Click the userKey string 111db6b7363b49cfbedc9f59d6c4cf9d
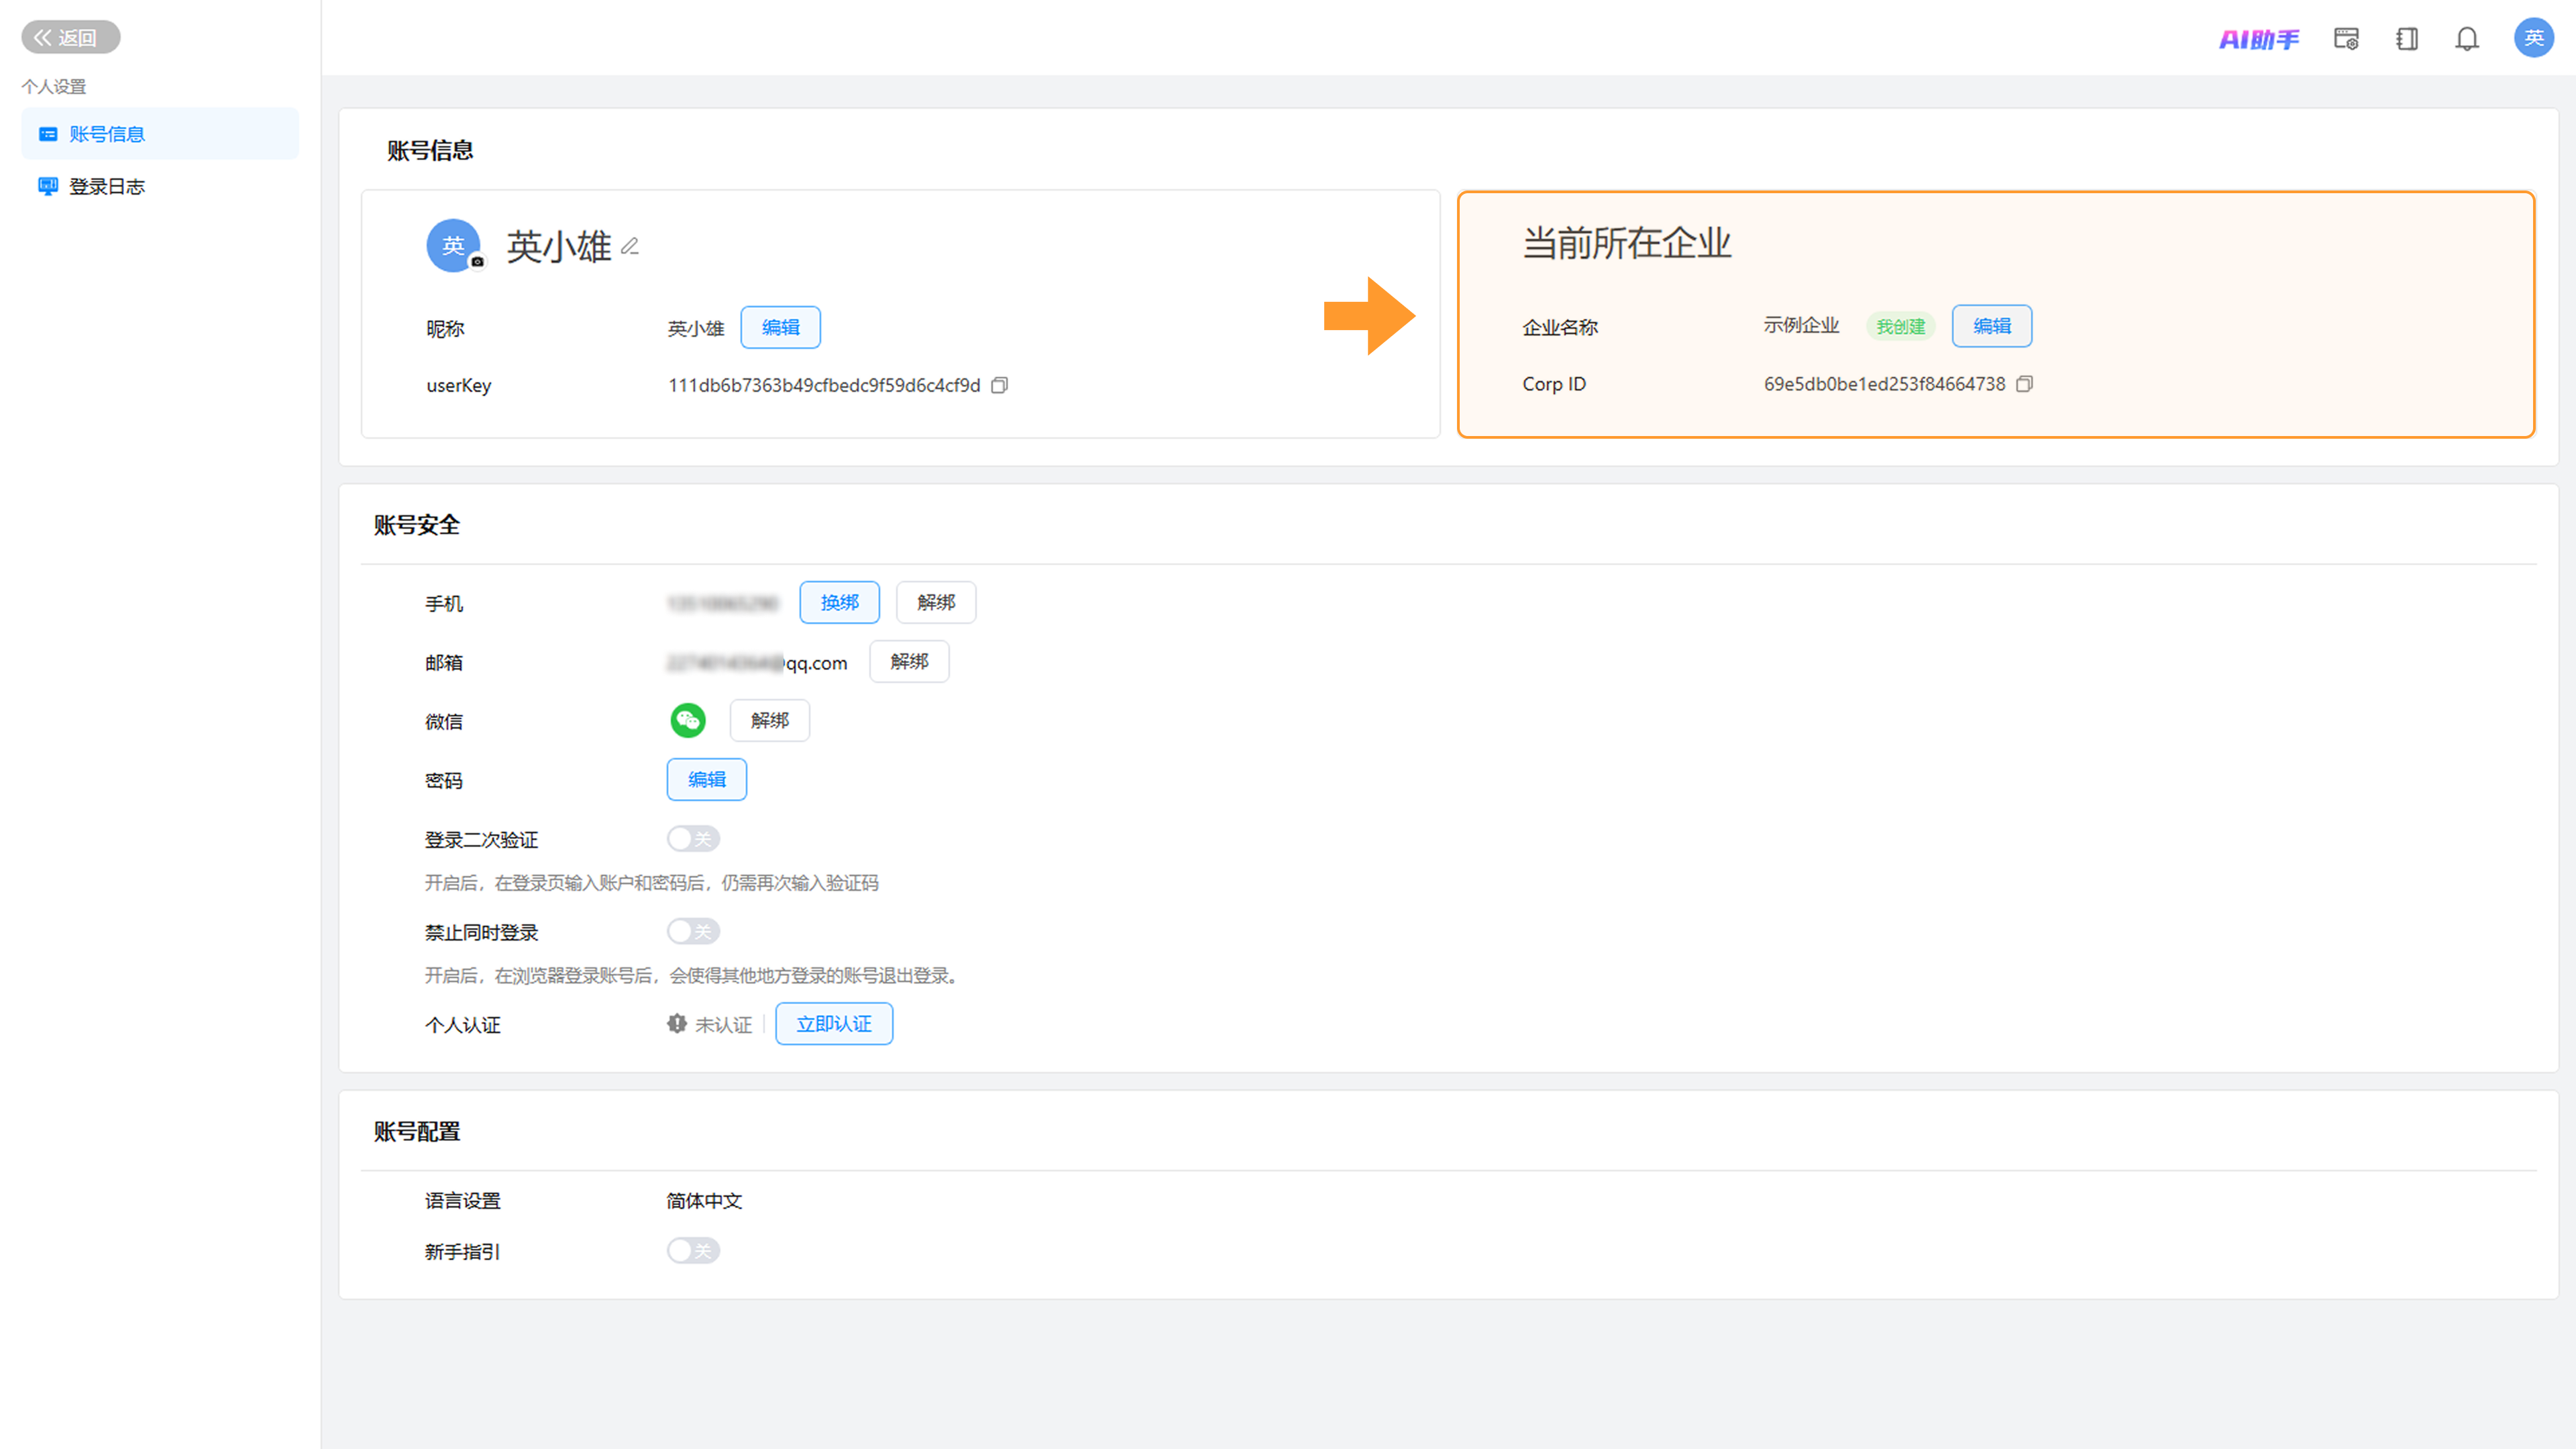 [824, 385]
